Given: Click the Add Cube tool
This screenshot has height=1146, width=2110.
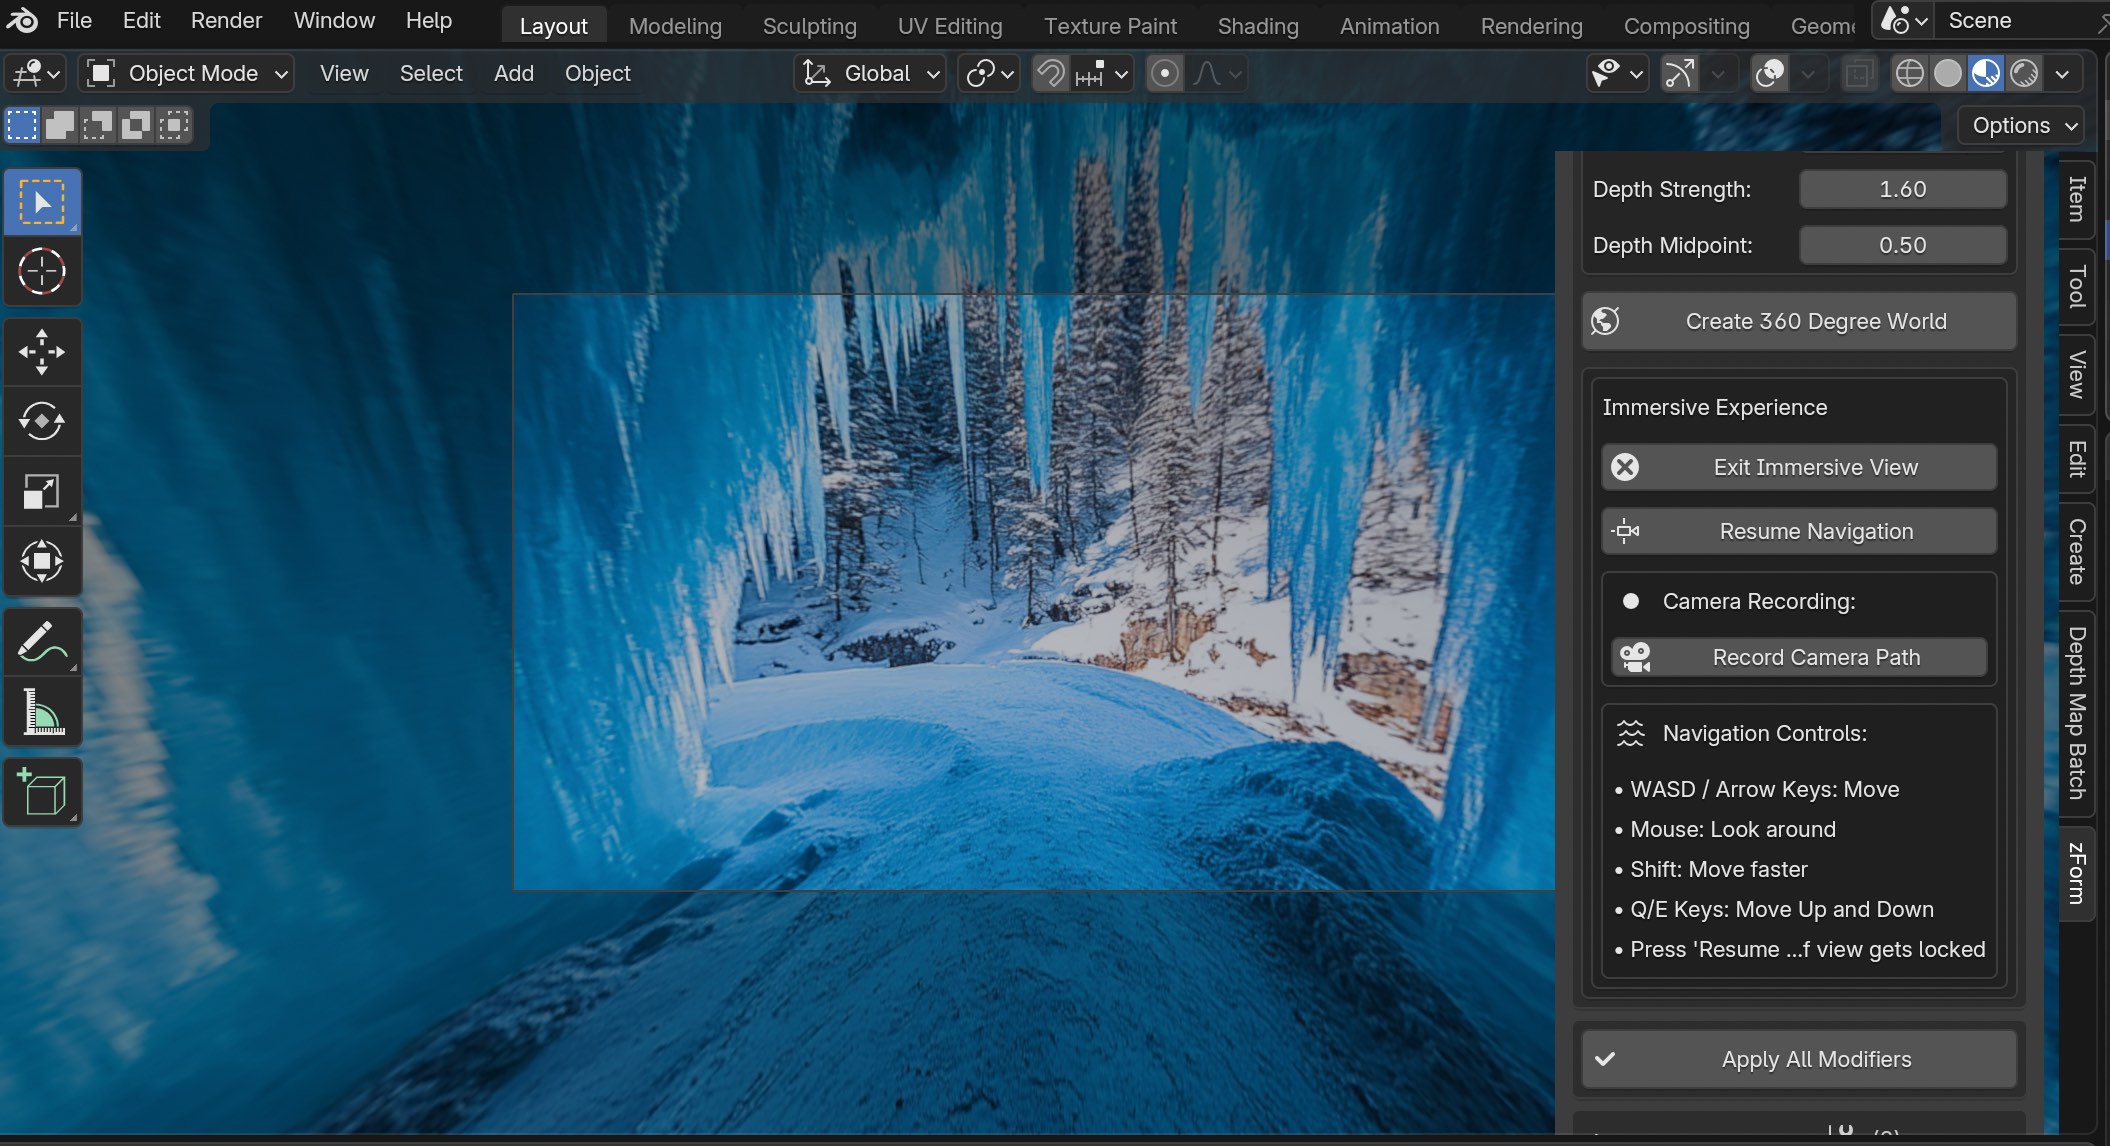Looking at the screenshot, I should (42, 793).
